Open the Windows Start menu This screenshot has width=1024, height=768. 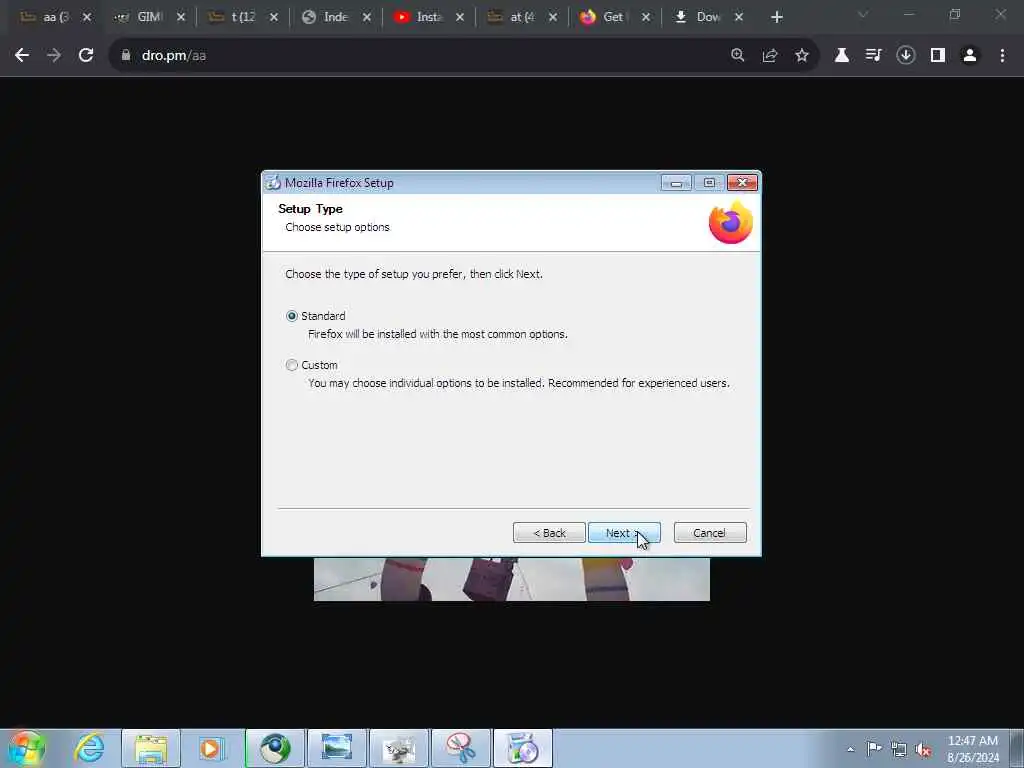point(26,748)
